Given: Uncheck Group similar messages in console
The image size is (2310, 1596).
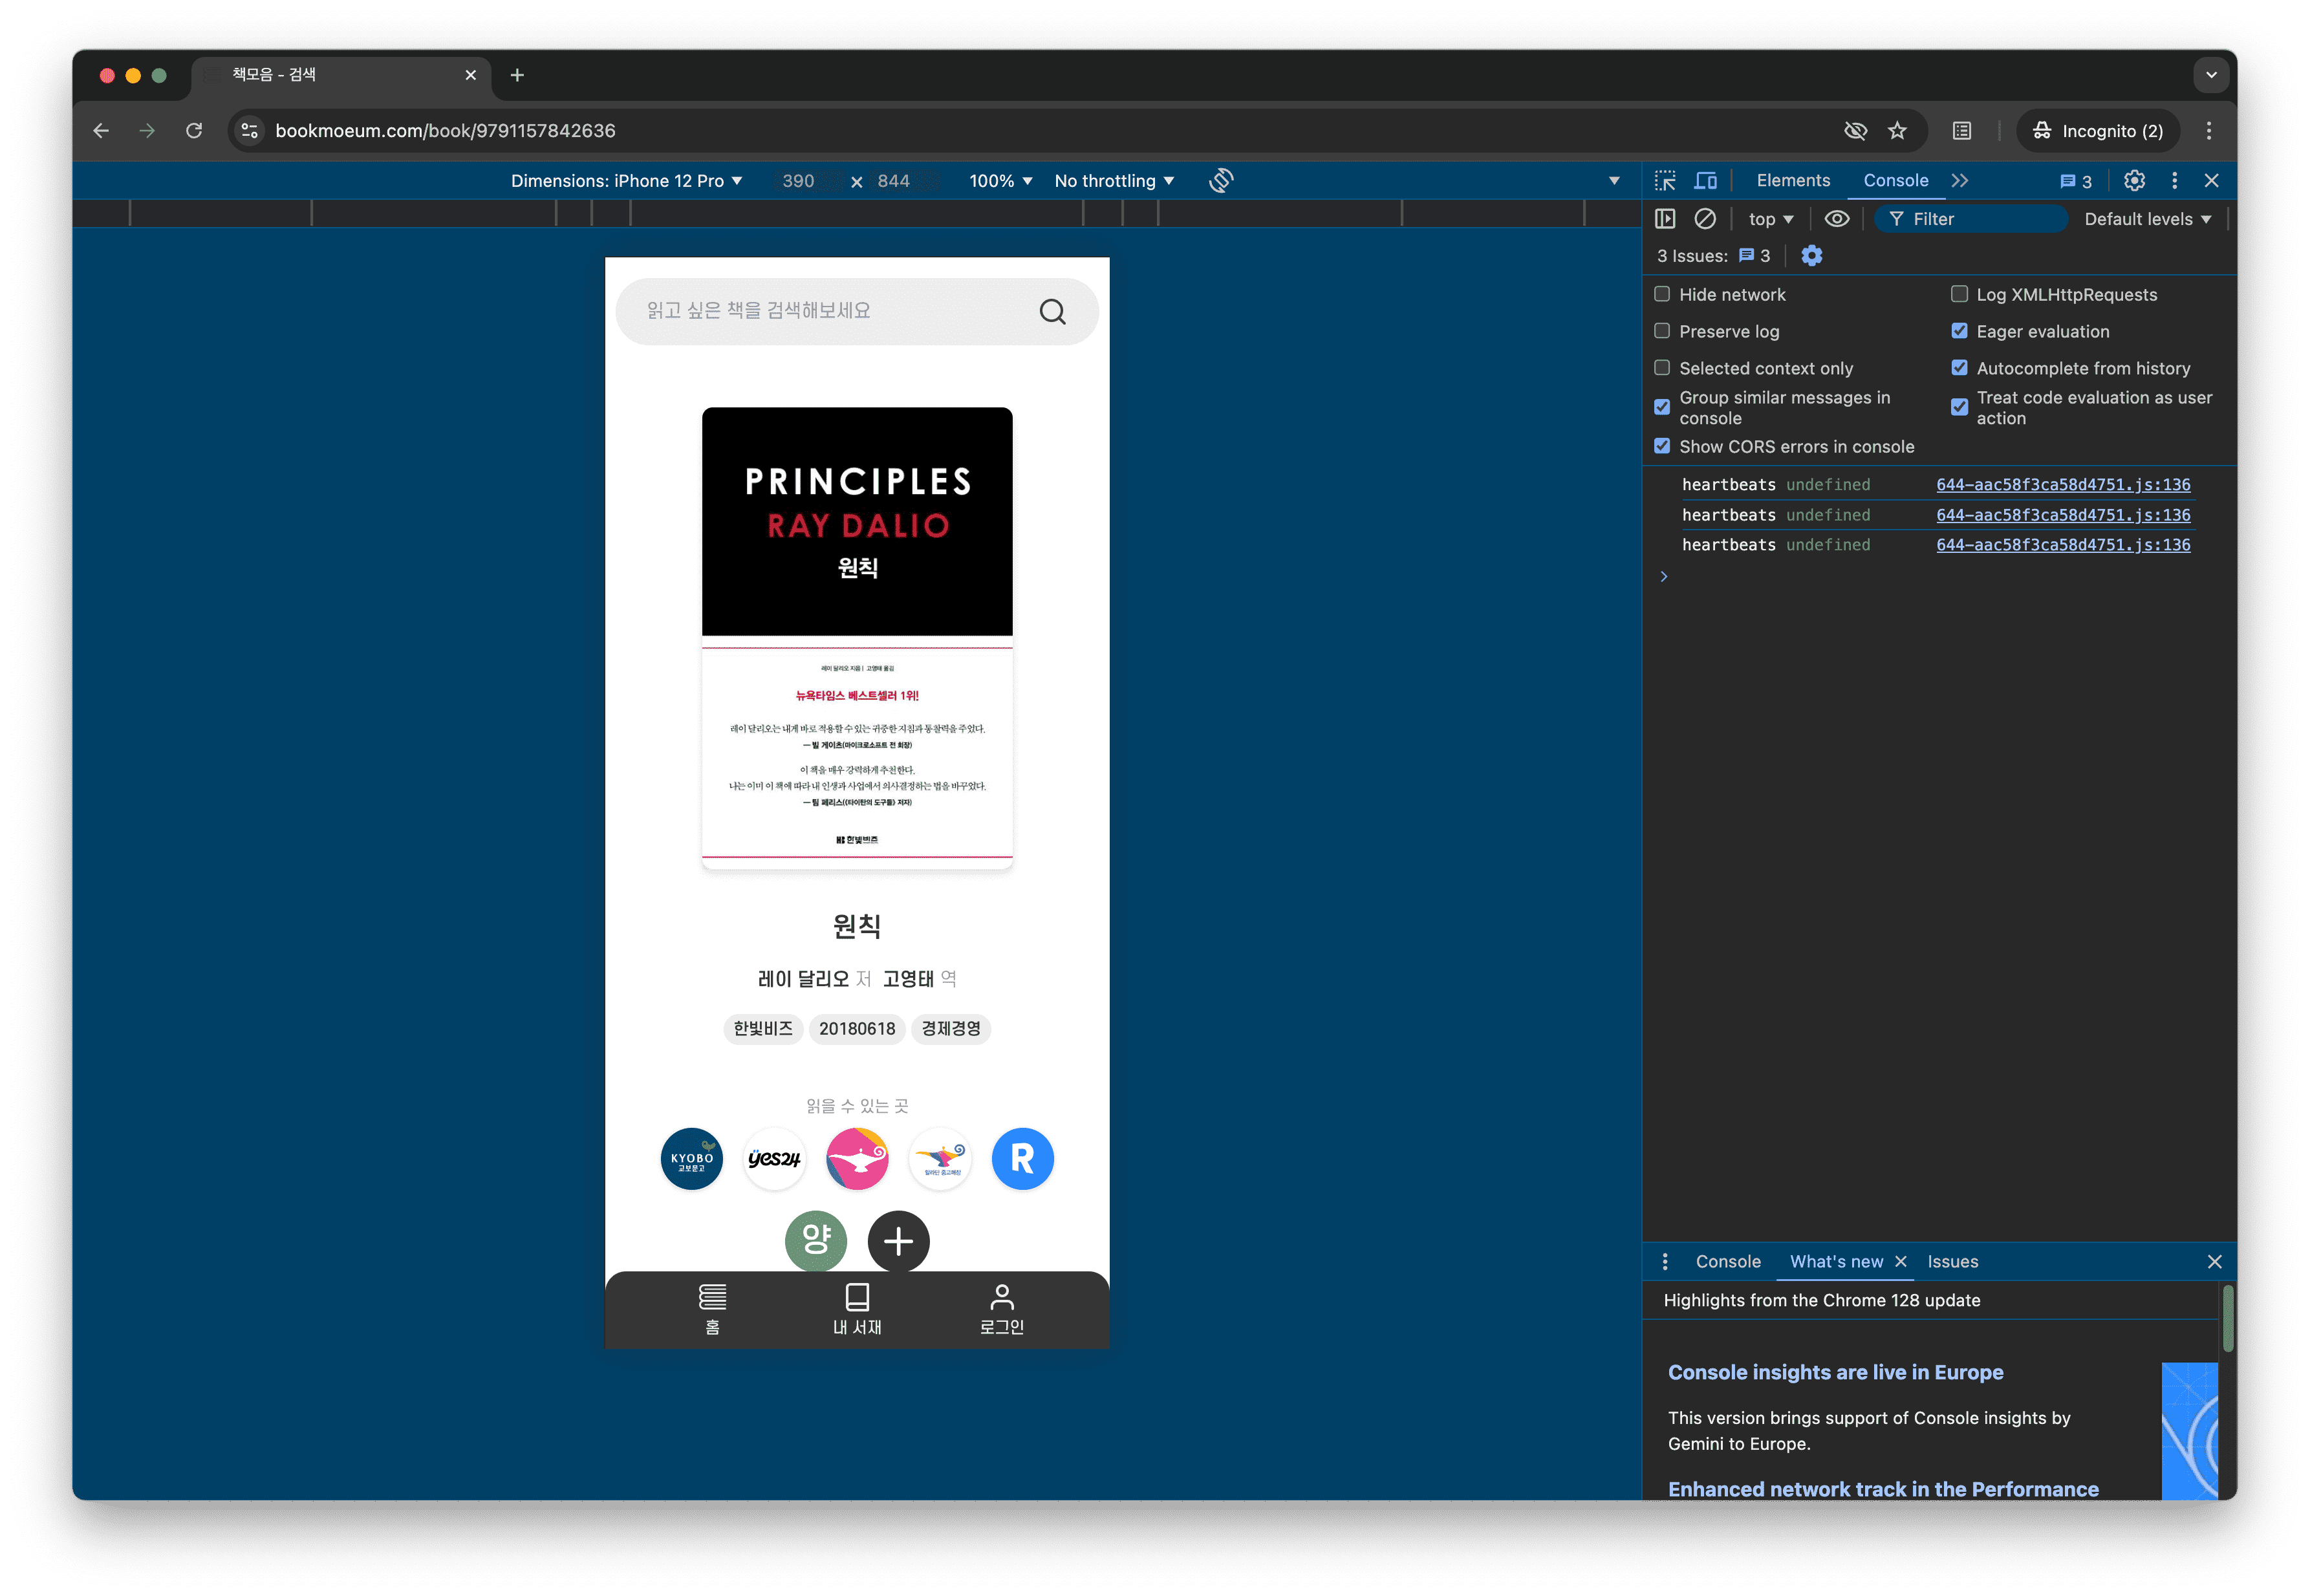Looking at the screenshot, I should (1662, 407).
